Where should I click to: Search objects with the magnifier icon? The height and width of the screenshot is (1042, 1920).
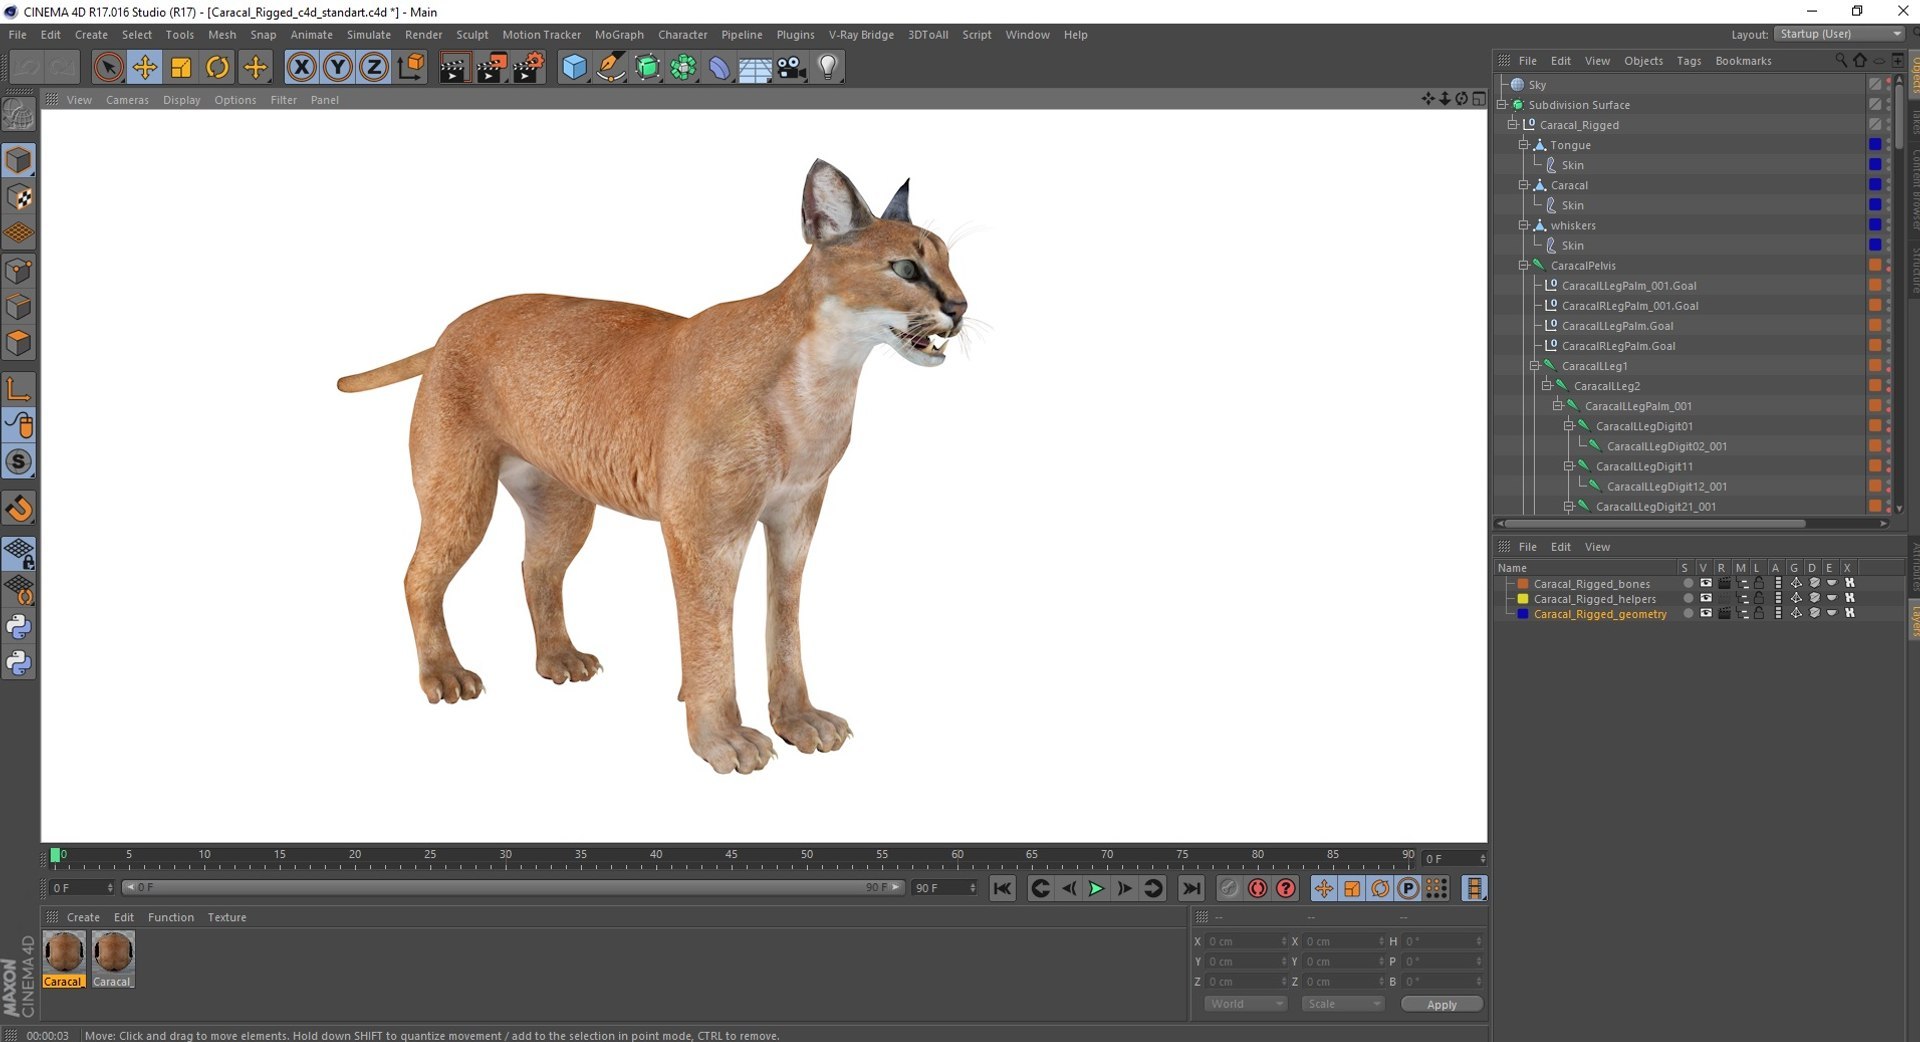pyautogui.click(x=1841, y=61)
